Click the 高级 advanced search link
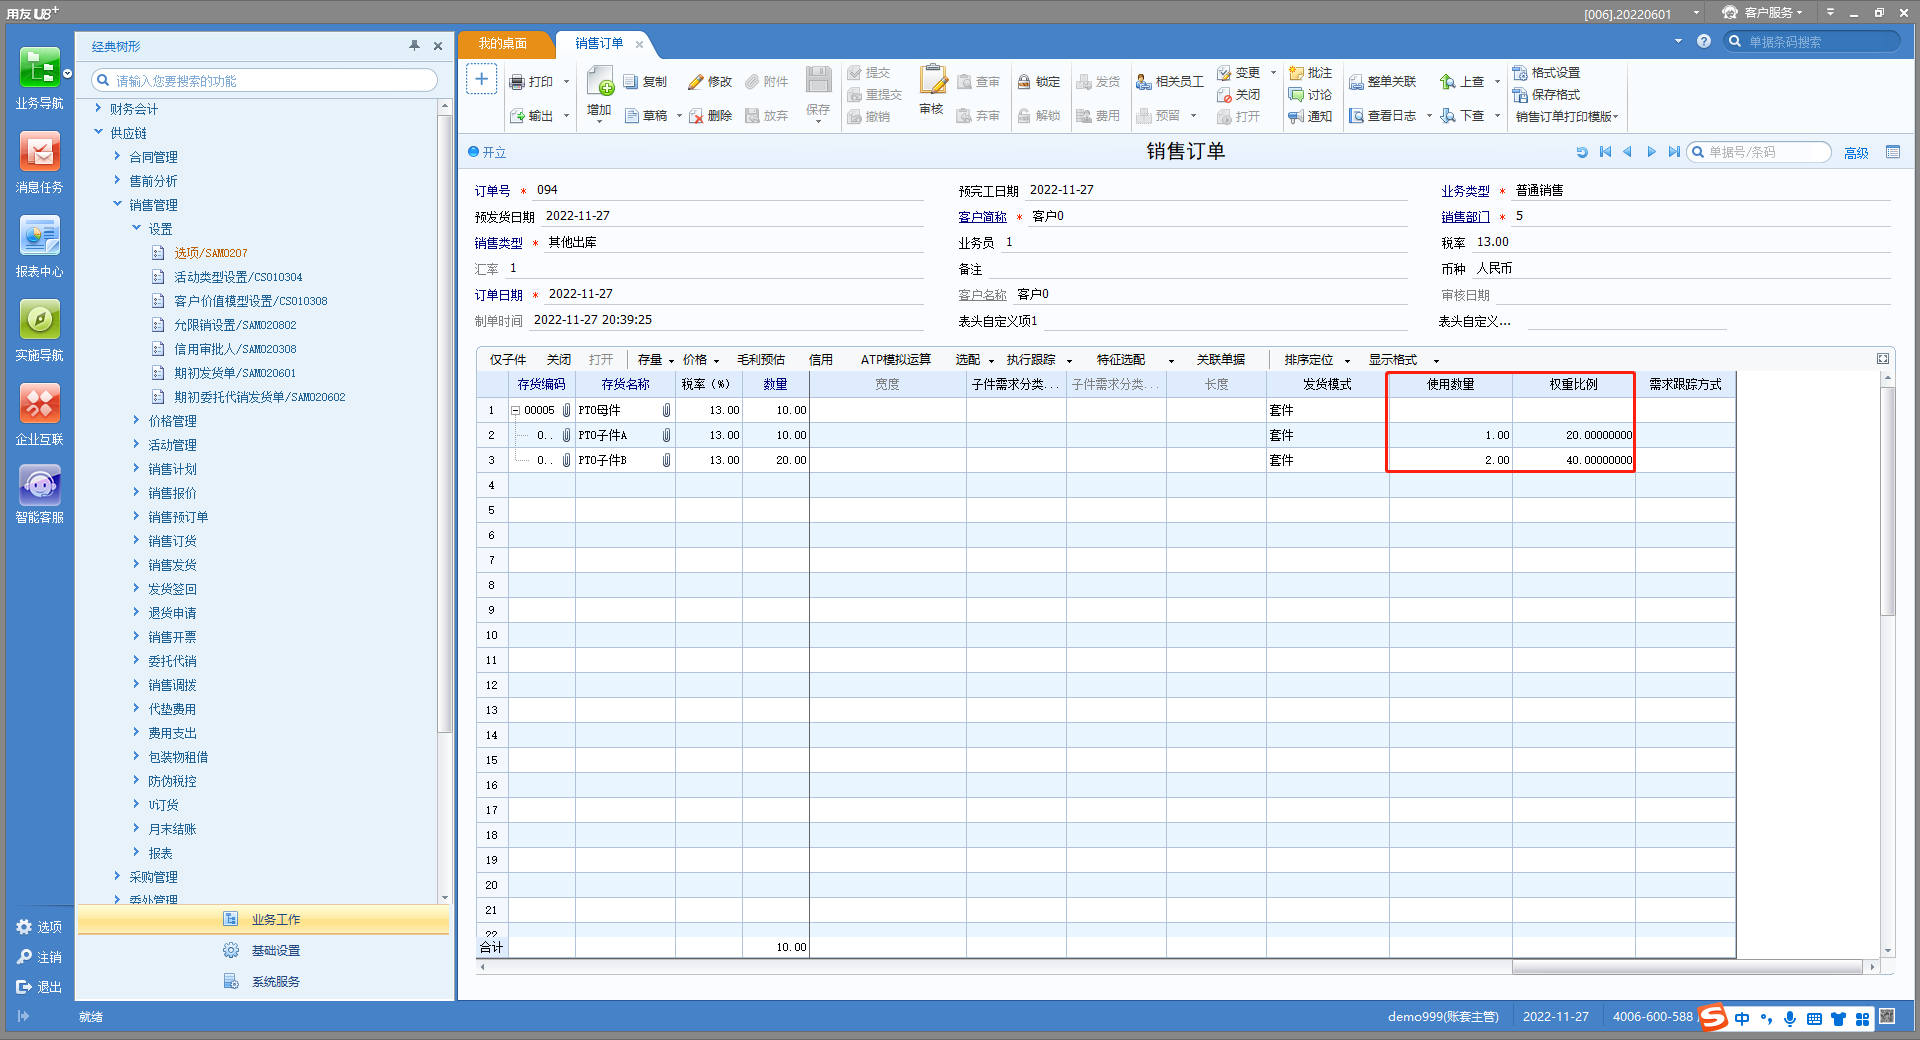 tap(1856, 153)
